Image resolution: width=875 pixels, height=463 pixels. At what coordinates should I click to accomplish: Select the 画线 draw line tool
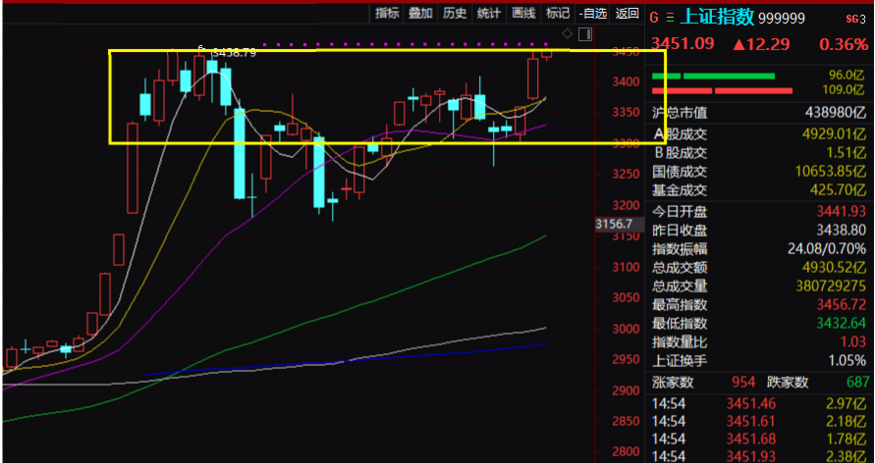[523, 13]
